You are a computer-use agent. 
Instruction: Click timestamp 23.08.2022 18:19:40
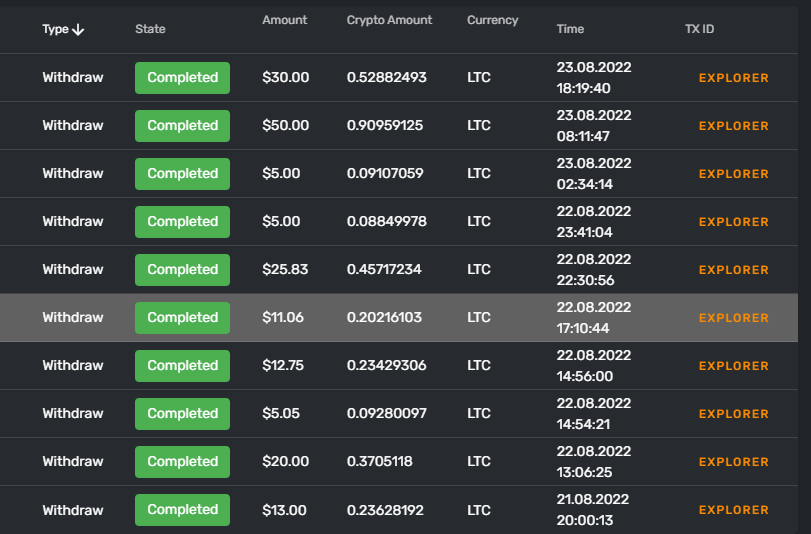(594, 78)
